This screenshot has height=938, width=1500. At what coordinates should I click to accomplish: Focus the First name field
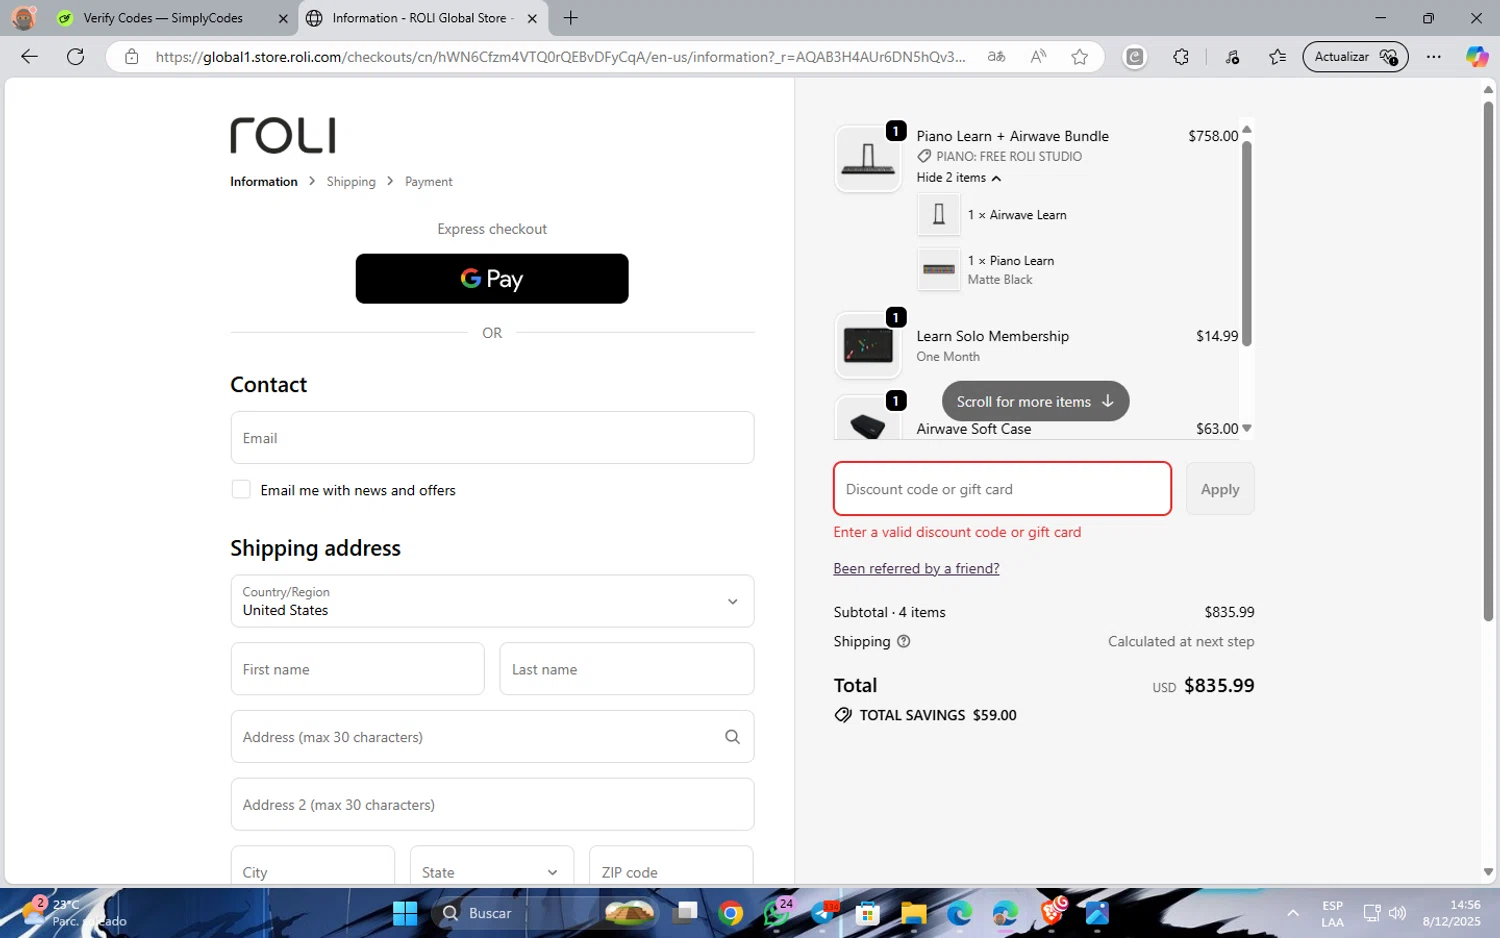coord(358,669)
